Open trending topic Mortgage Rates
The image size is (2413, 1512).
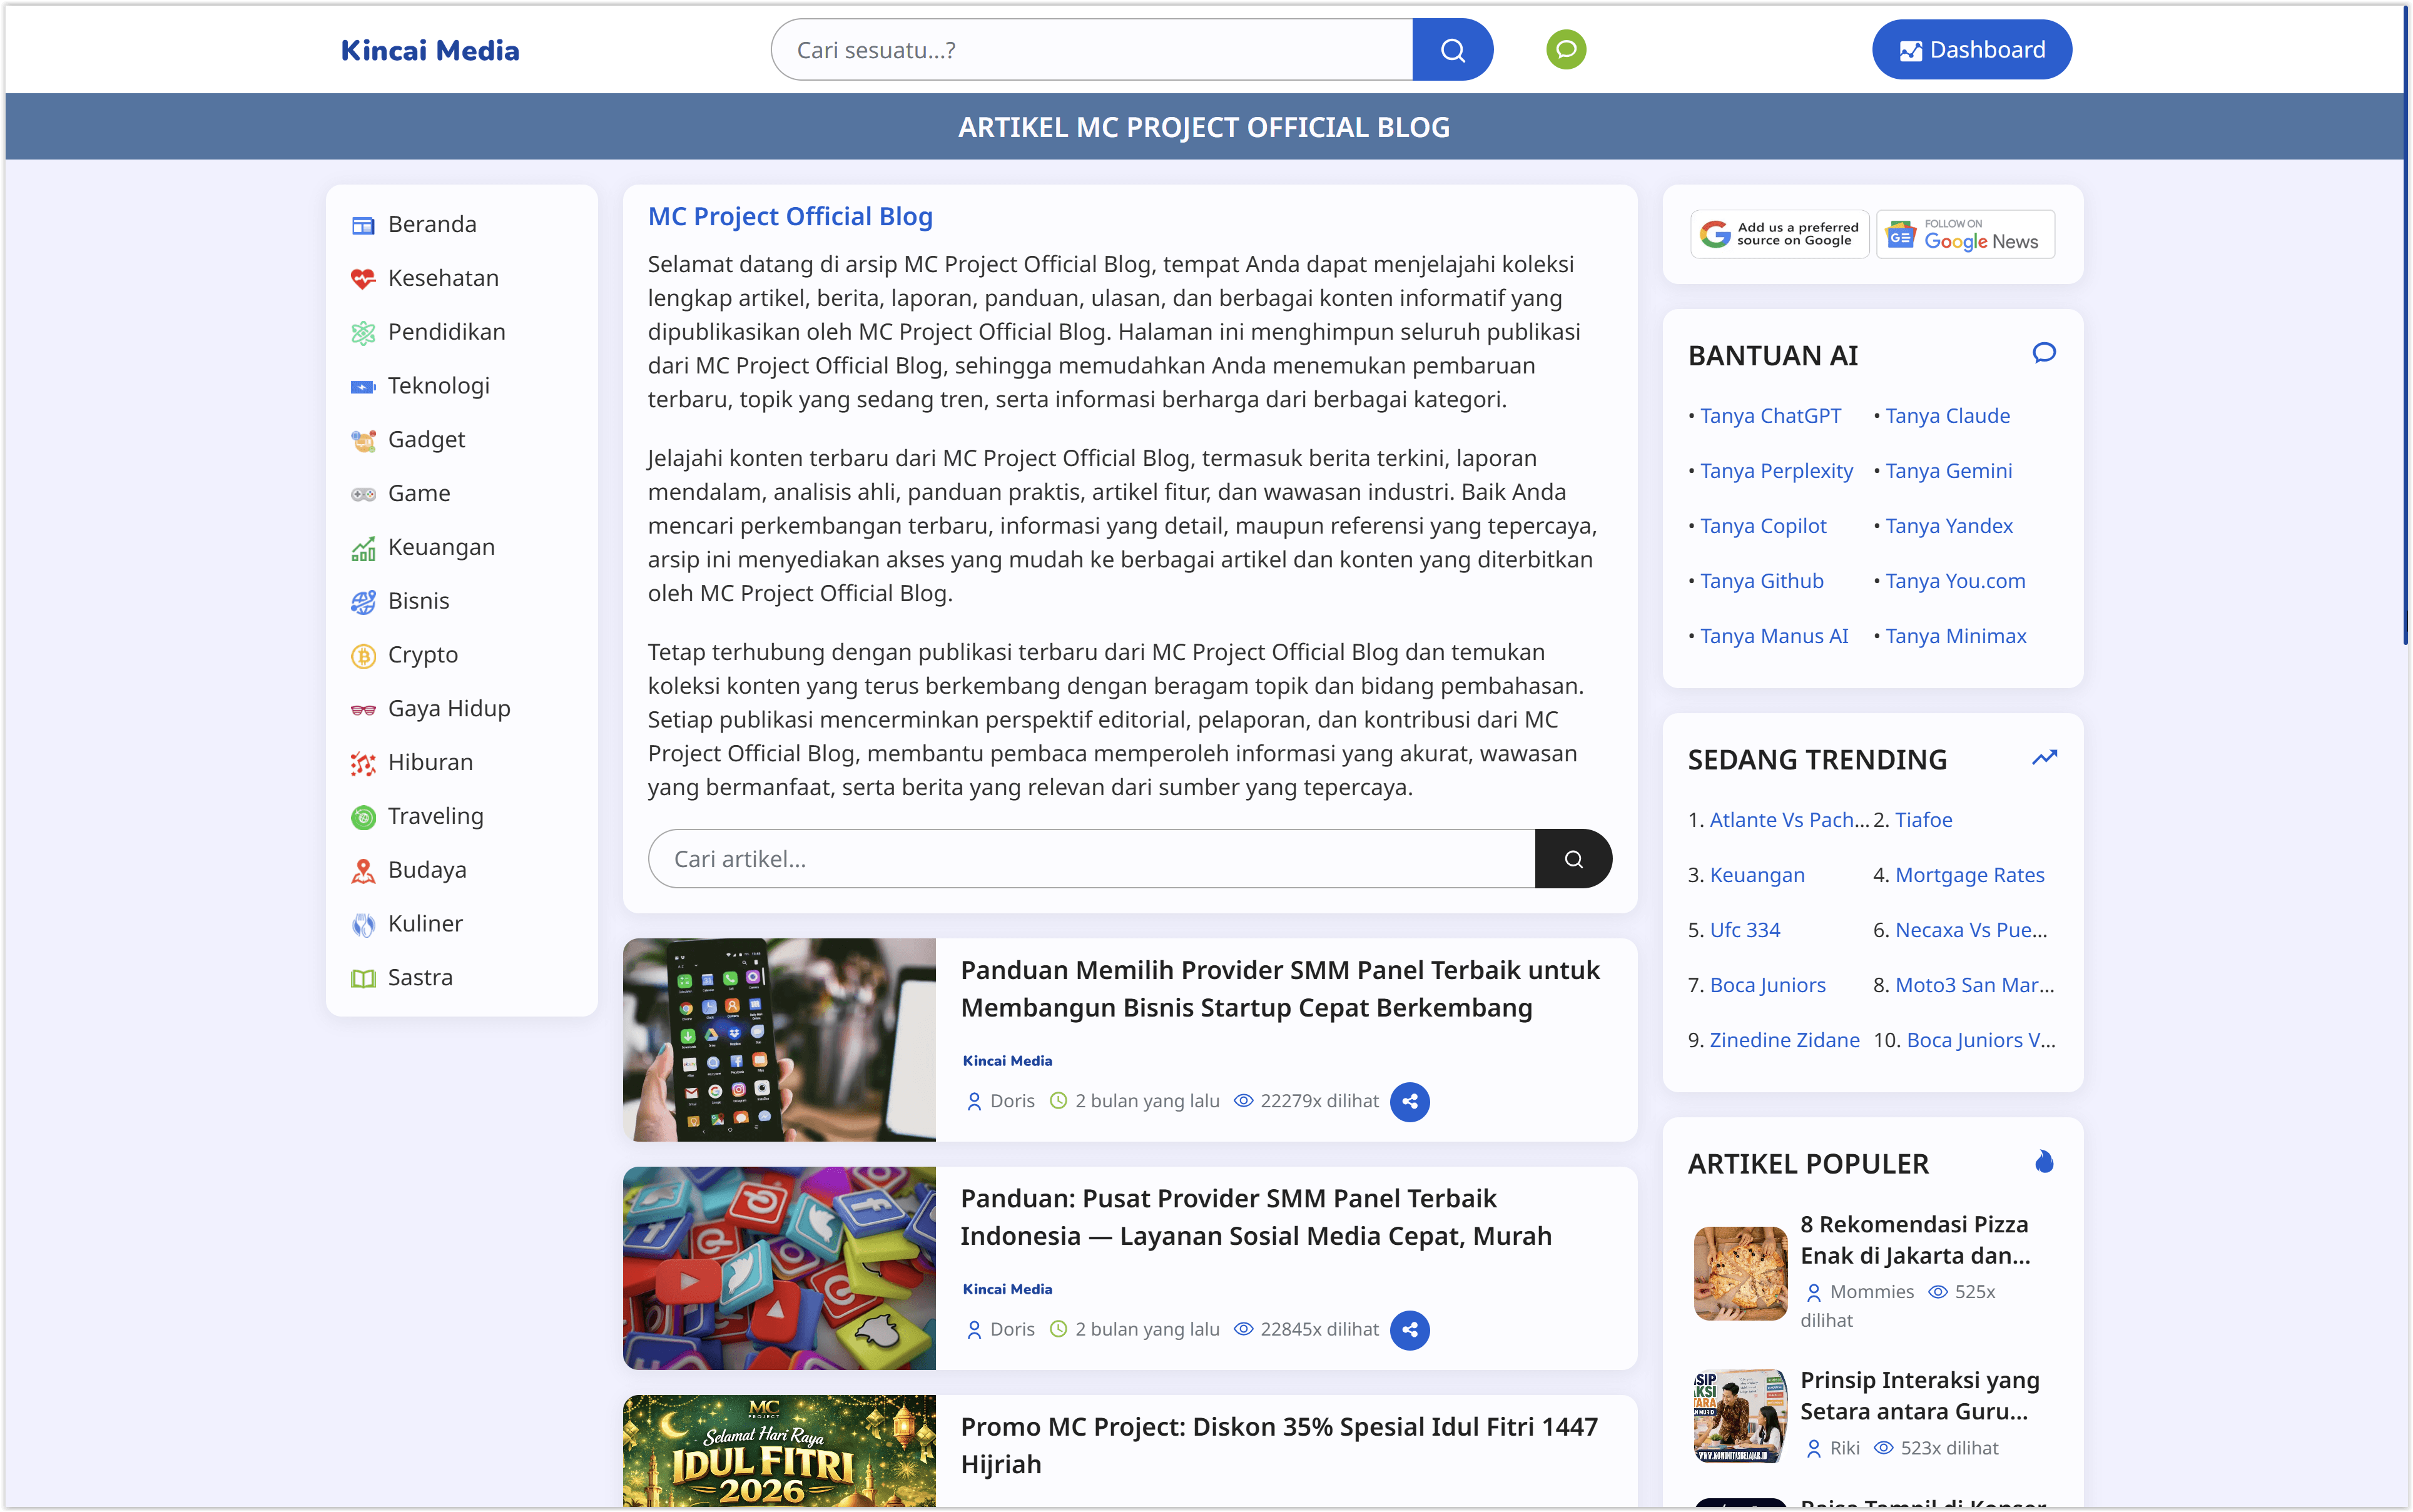[x=1969, y=876]
